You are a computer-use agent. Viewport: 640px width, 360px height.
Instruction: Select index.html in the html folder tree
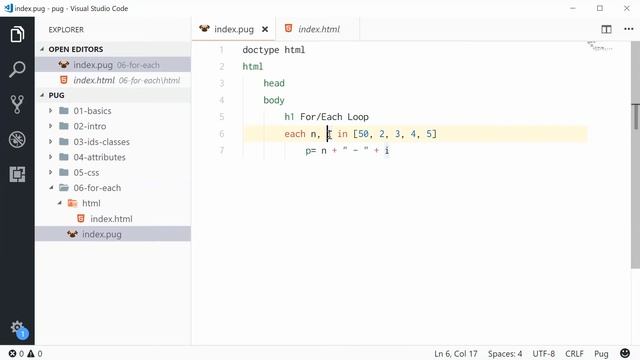113,219
